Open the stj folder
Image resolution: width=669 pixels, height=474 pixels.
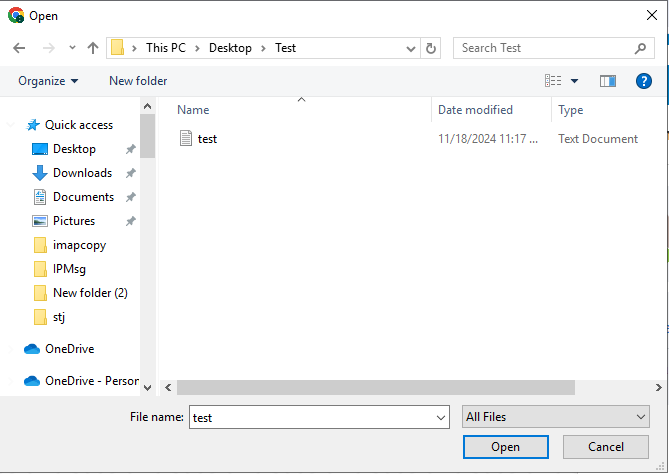coord(59,317)
